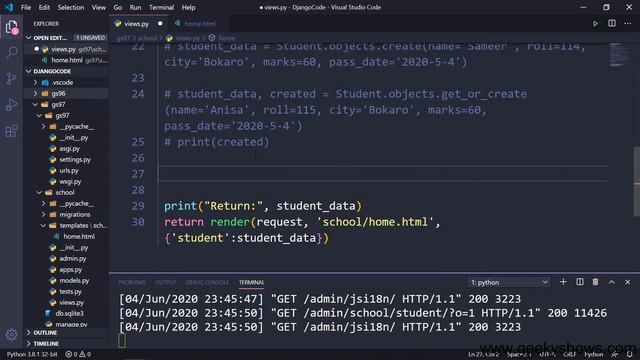
Task: Open the Help menu
Action: click(x=188, y=7)
